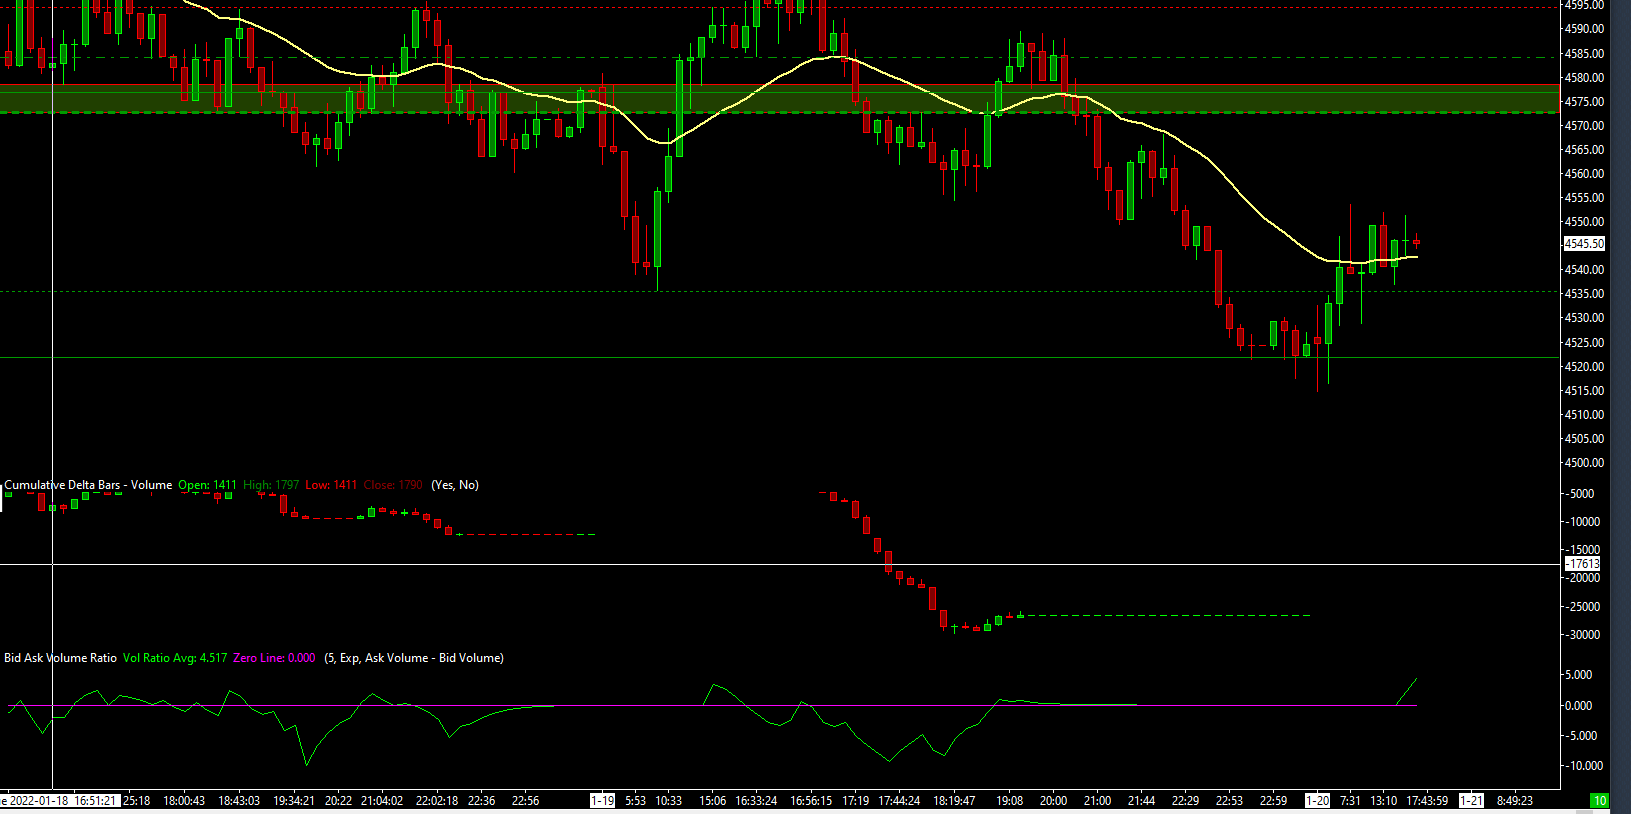This screenshot has width=1631, height=814.
Task: Click the 4560.00 price scale label
Action: tap(1584, 174)
